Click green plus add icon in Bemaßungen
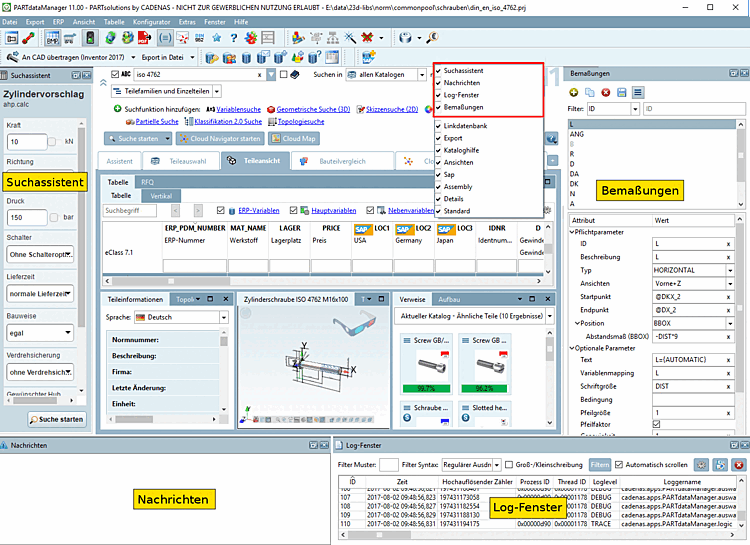 [x=574, y=92]
